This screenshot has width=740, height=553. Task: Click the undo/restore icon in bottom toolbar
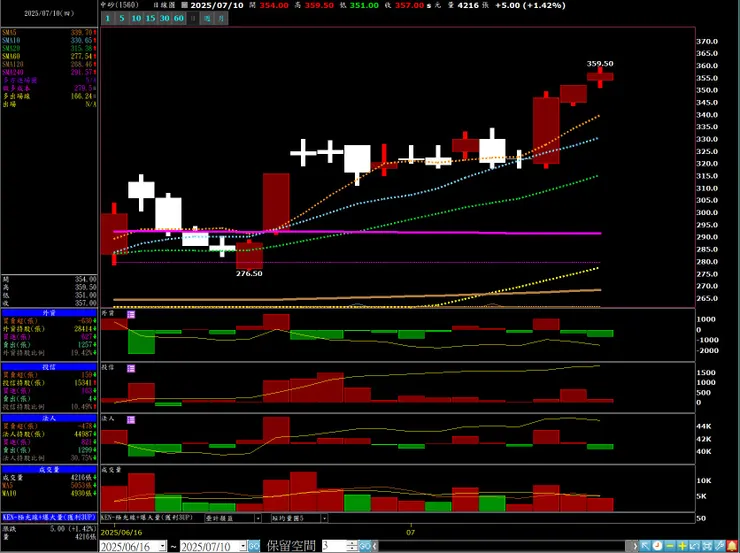click(695, 546)
